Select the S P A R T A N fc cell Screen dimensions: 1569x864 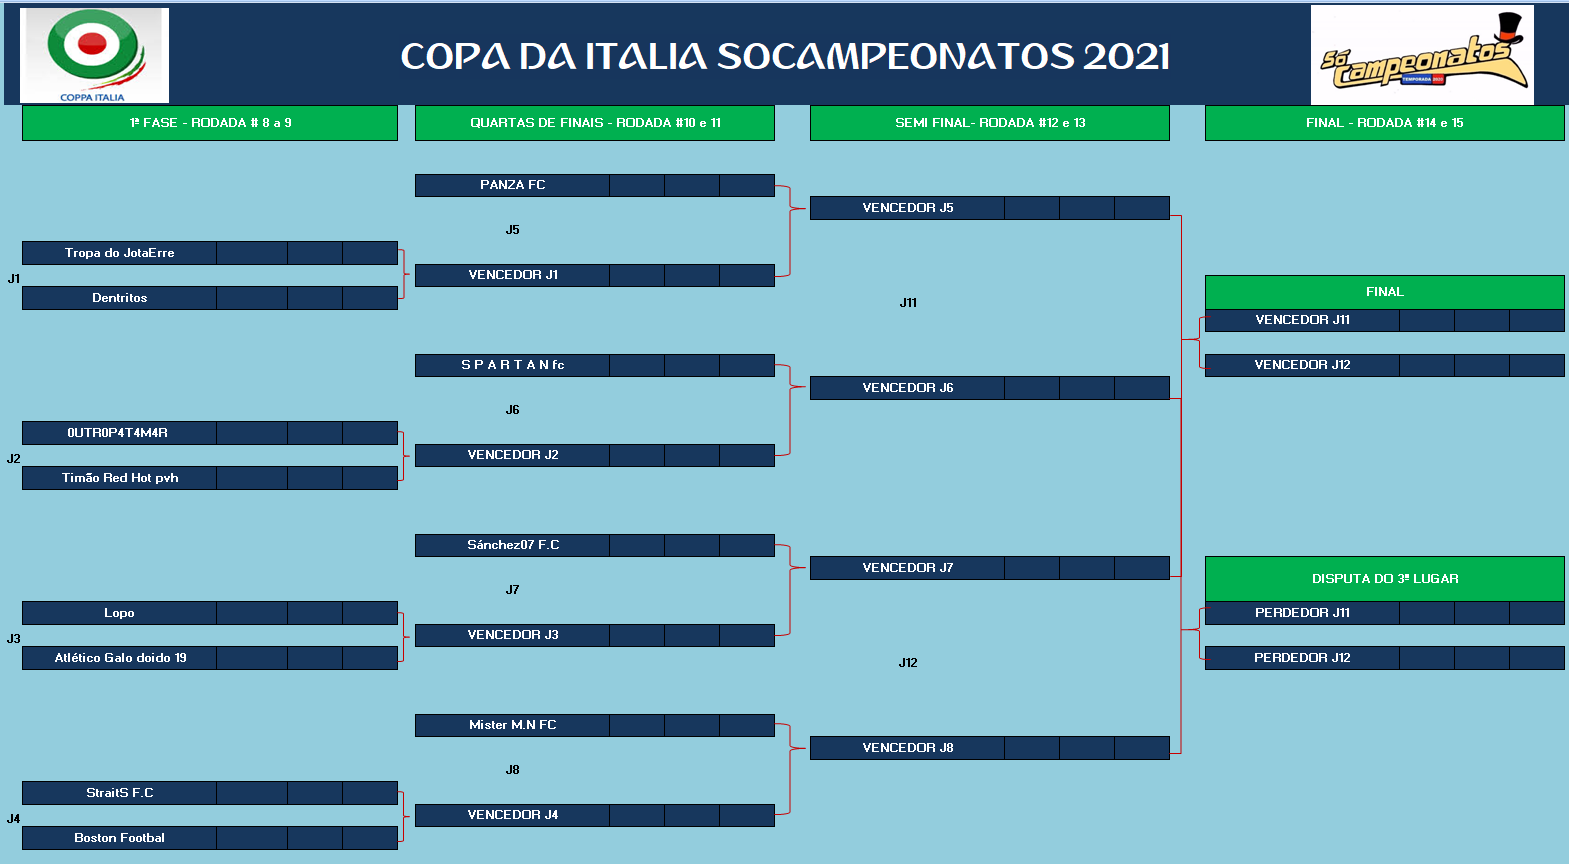click(x=512, y=365)
